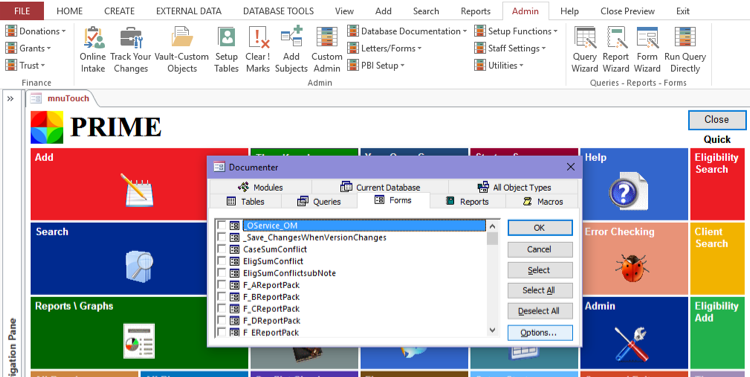This screenshot has width=750, height=377.
Task: Tick the F_CReportPack checkbox
Action: point(222,309)
